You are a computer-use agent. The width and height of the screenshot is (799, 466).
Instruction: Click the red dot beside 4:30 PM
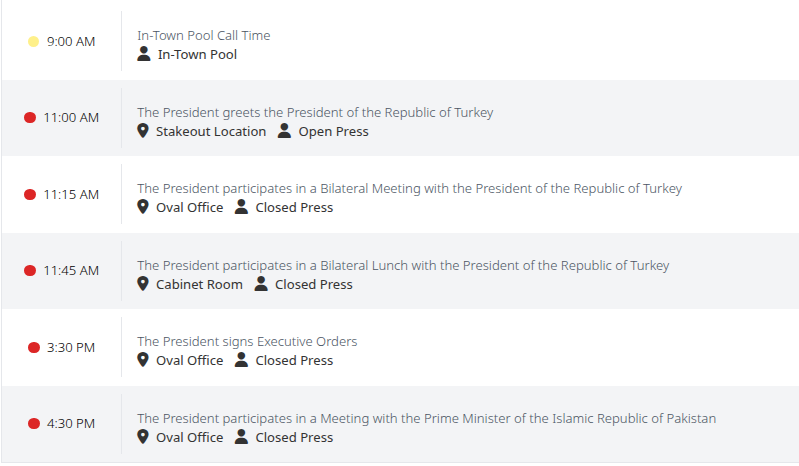34,424
